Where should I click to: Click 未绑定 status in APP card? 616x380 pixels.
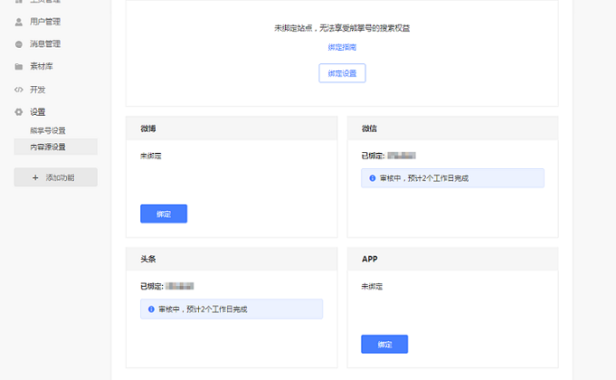(372, 286)
